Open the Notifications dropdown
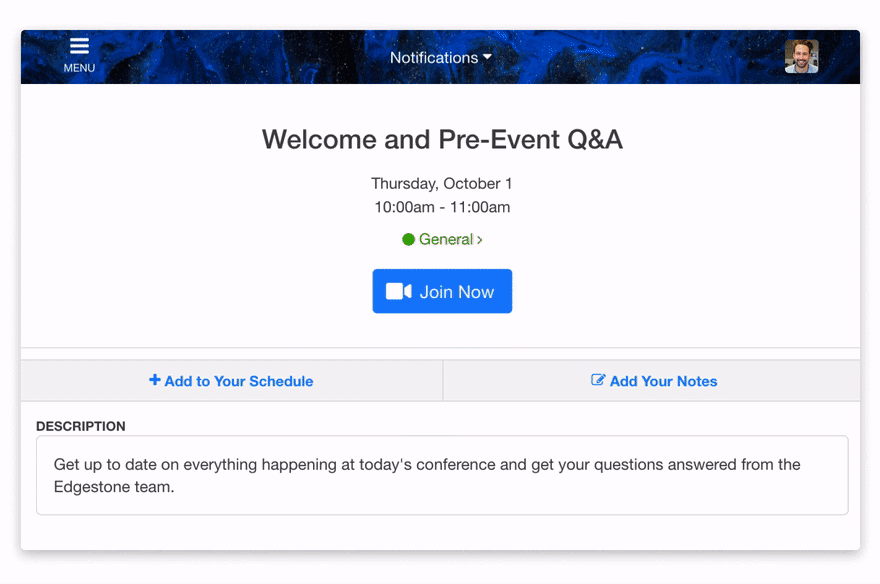This screenshot has height=584, width=880. click(441, 57)
